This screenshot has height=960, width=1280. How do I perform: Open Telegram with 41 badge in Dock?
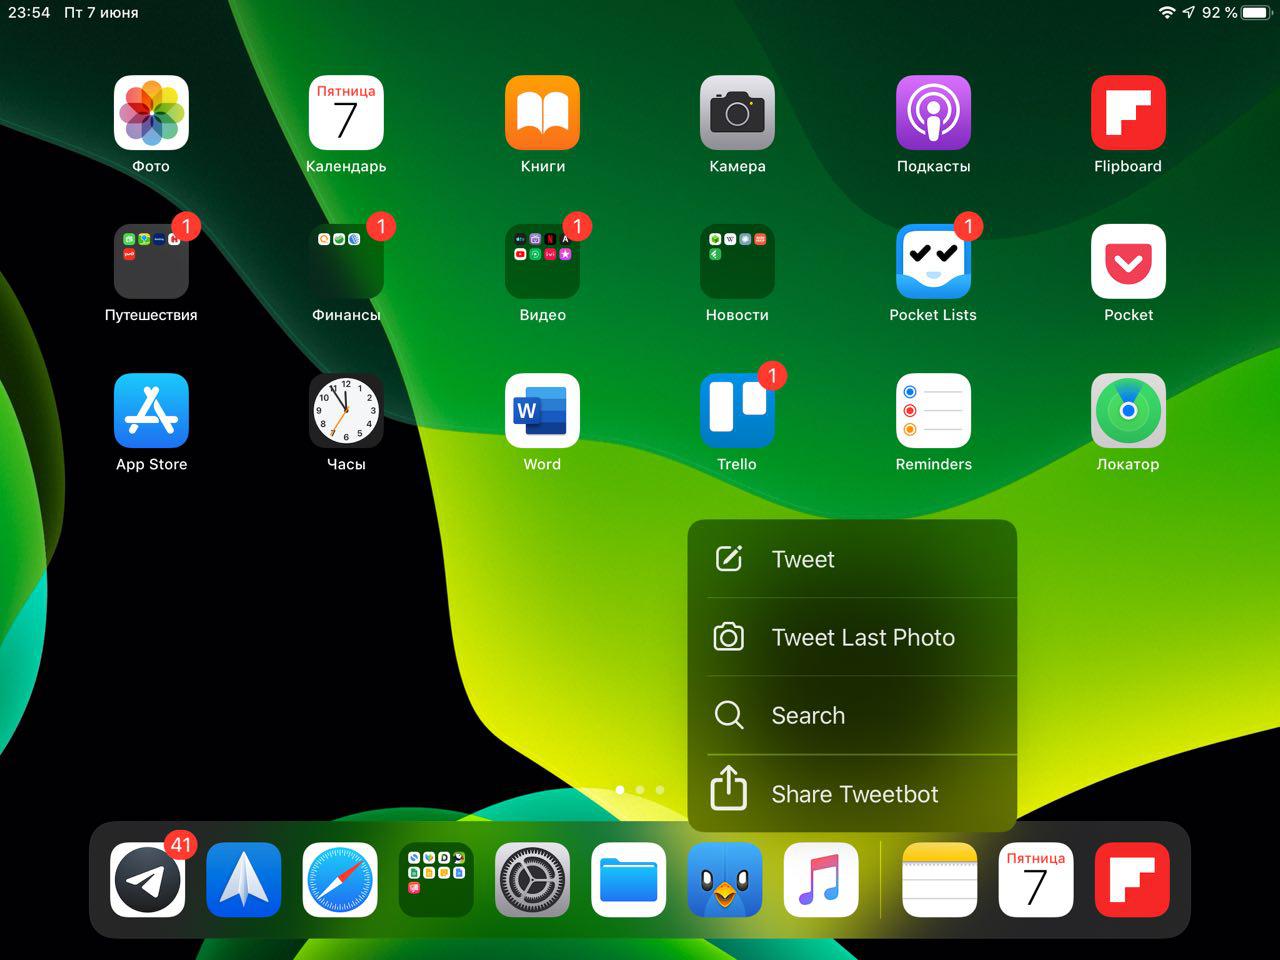click(x=147, y=880)
